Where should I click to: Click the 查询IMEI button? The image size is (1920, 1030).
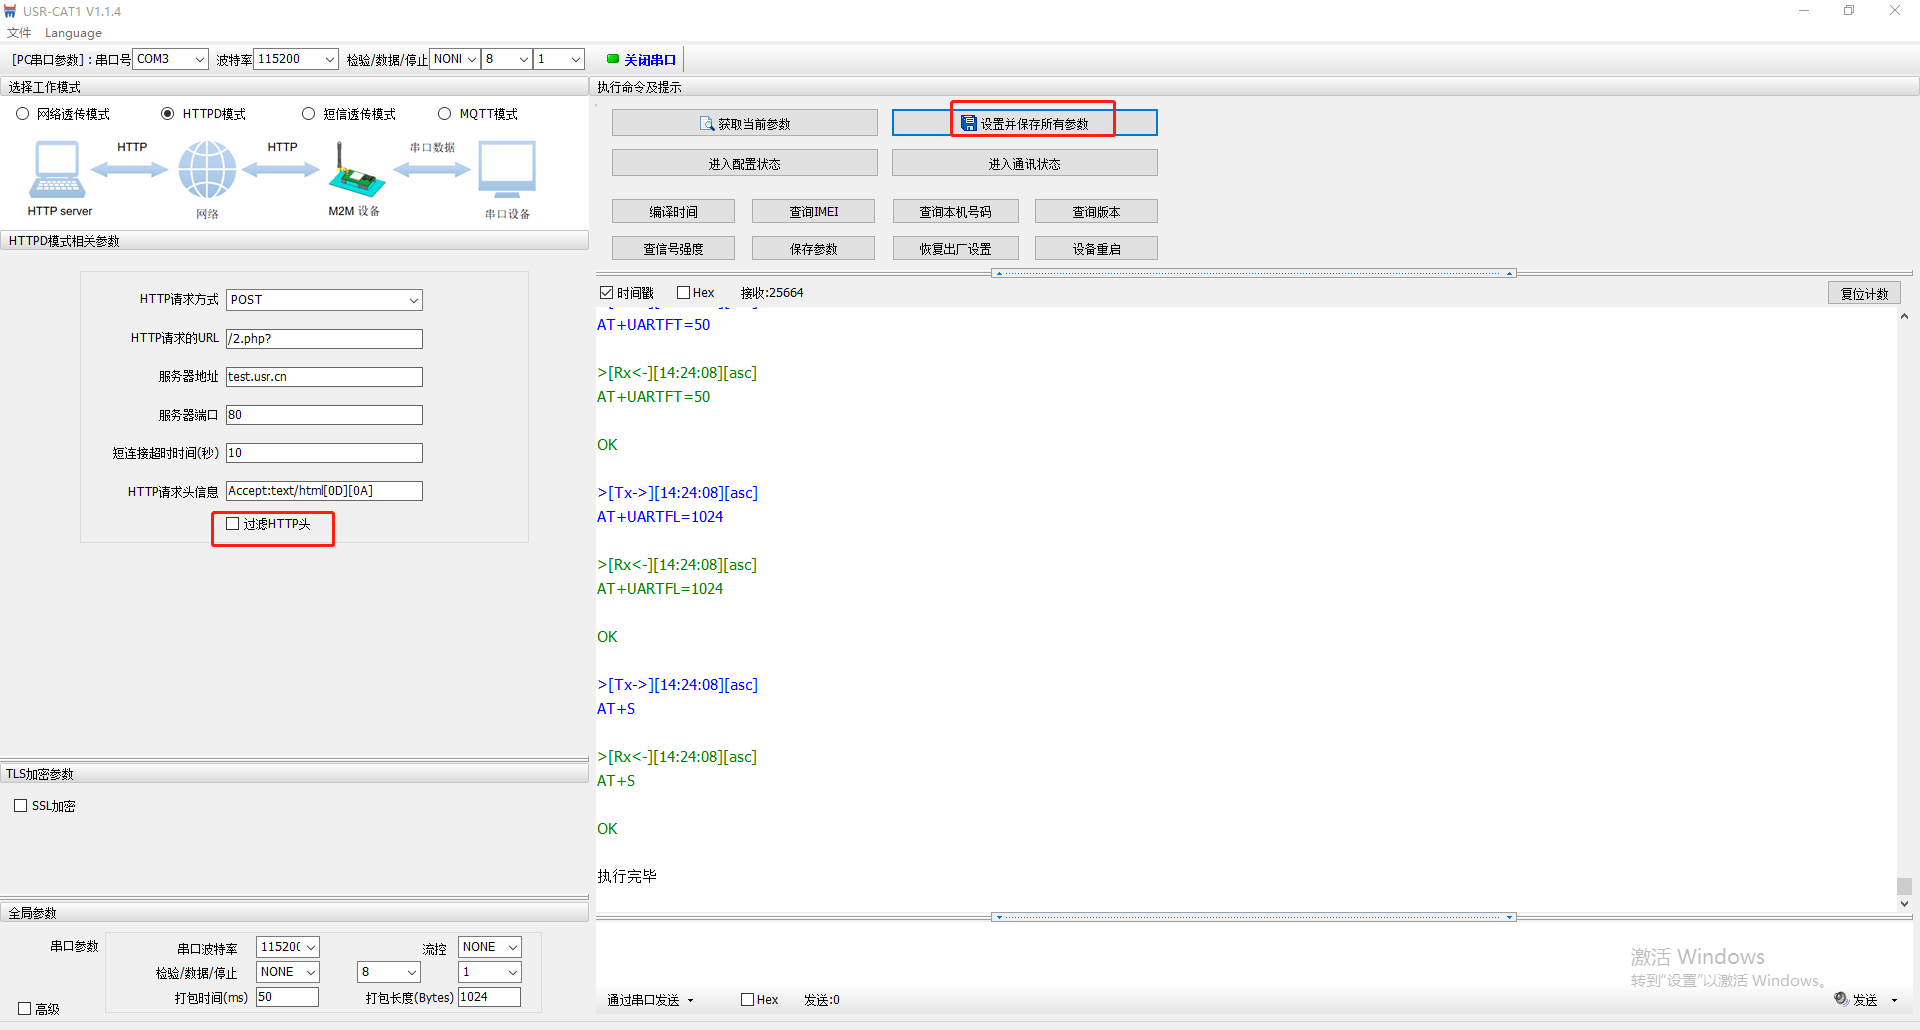coord(813,212)
